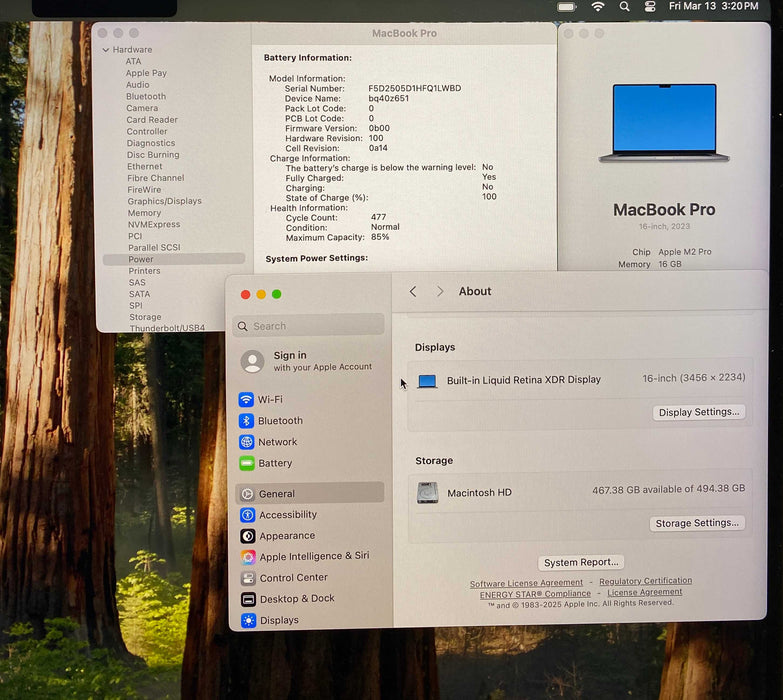Select Parallel SCSI in hardware list
Image resolution: width=783 pixels, height=700 pixels.
point(154,248)
